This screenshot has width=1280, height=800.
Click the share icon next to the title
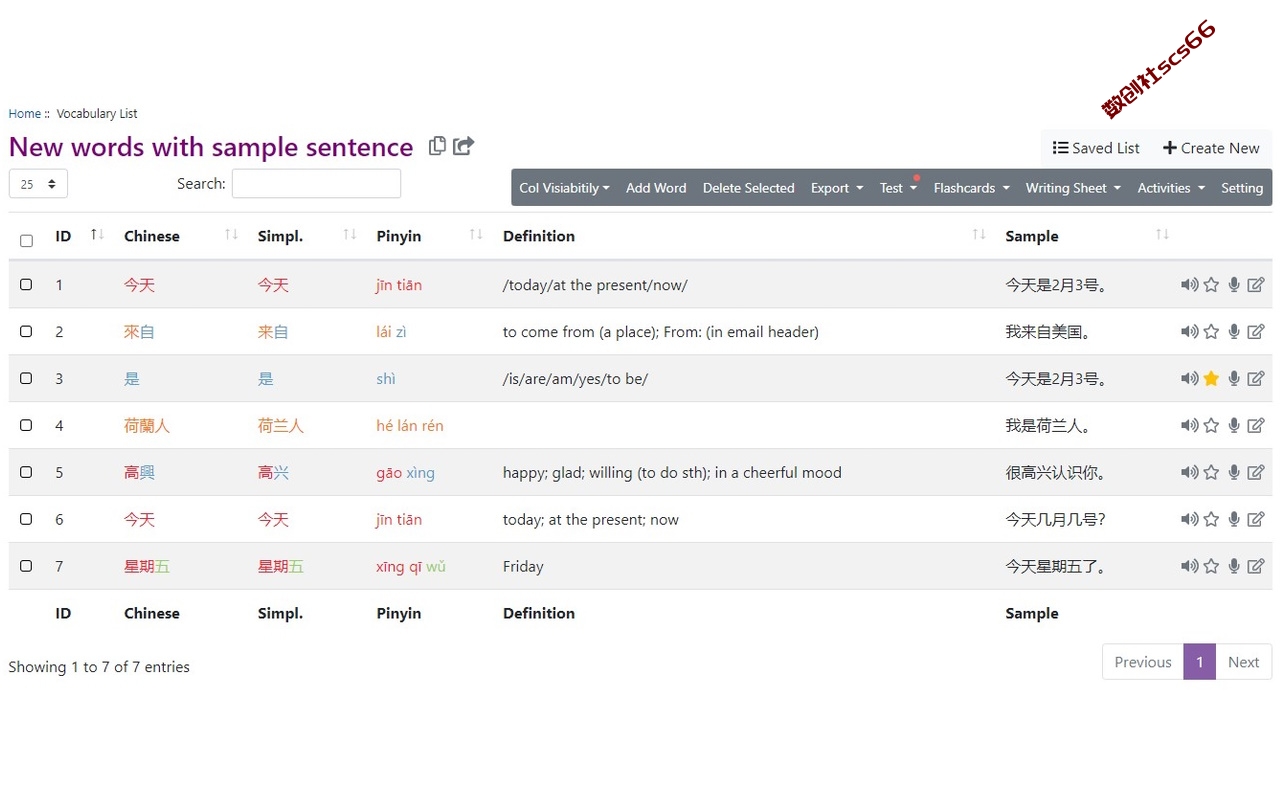coord(463,146)
